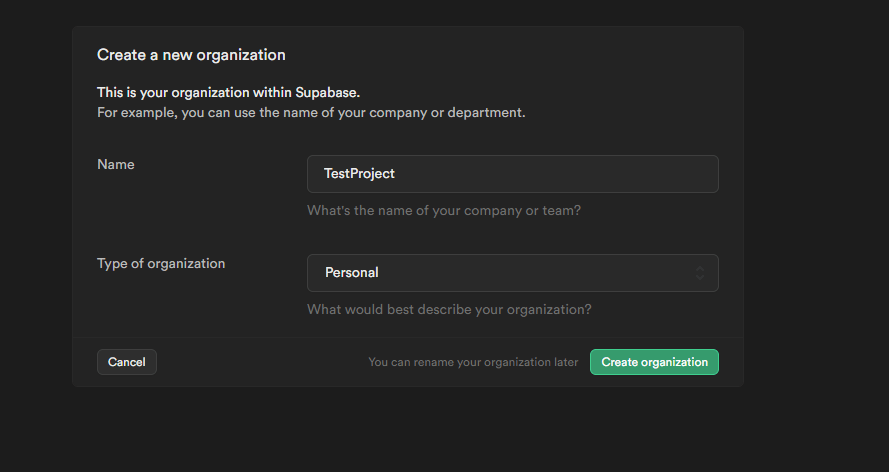Click the empty footer area beside Cancel

261,362
